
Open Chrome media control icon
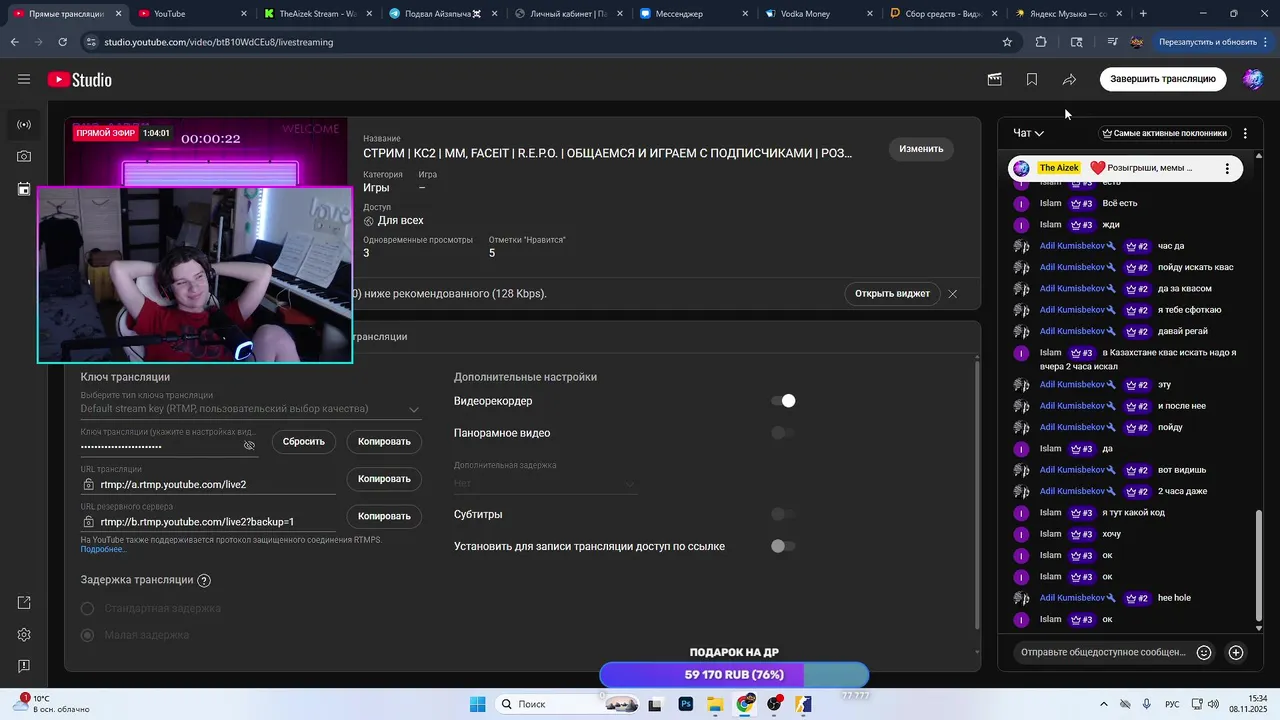tap(1112, 42)
